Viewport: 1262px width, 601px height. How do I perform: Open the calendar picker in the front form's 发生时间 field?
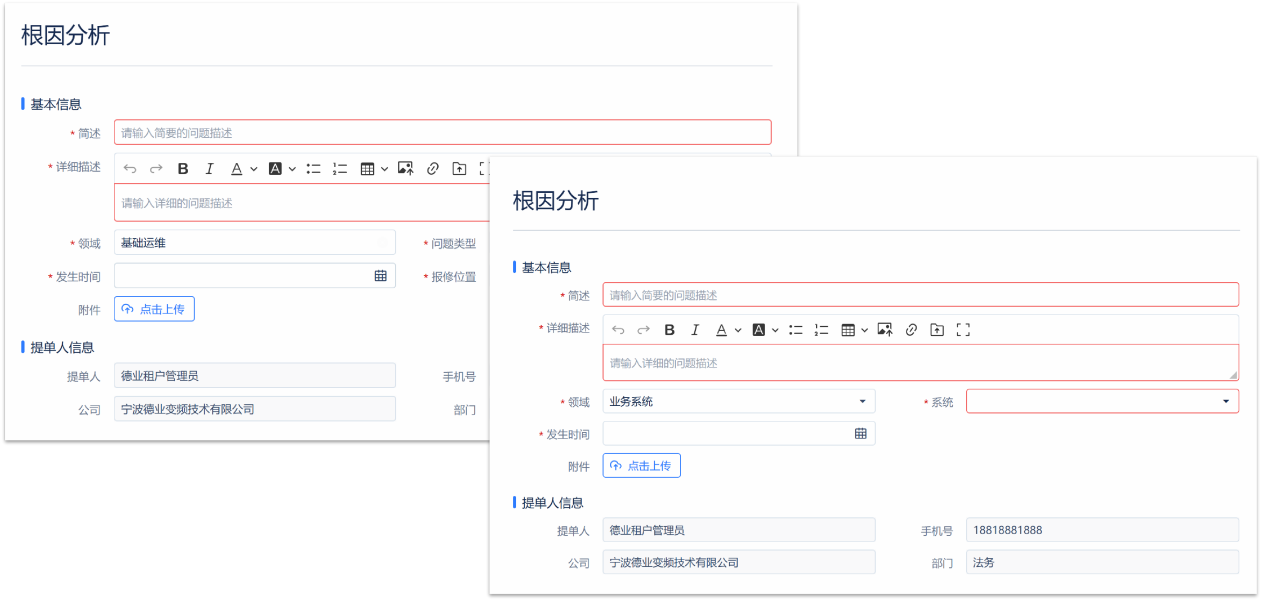pos(860,434)
